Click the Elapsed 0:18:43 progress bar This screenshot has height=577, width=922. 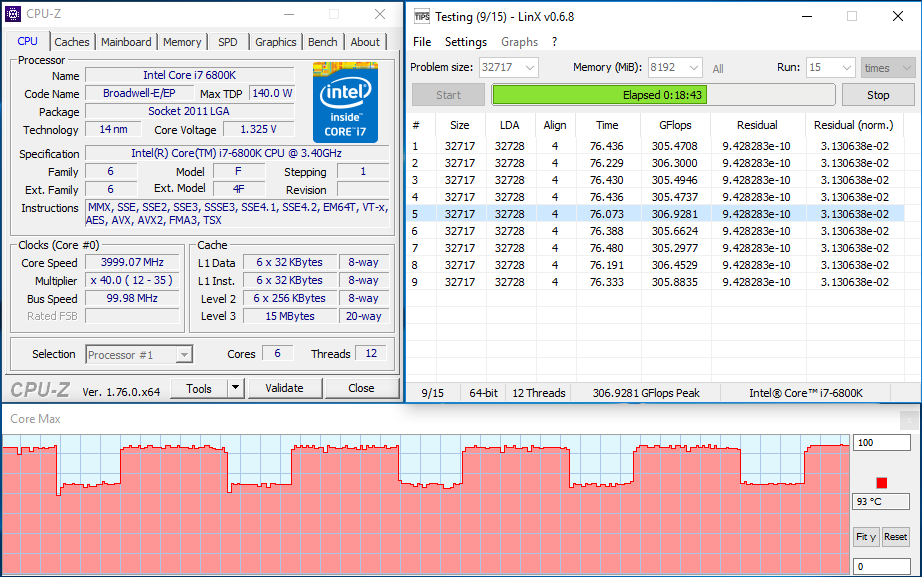coord(663,95)
